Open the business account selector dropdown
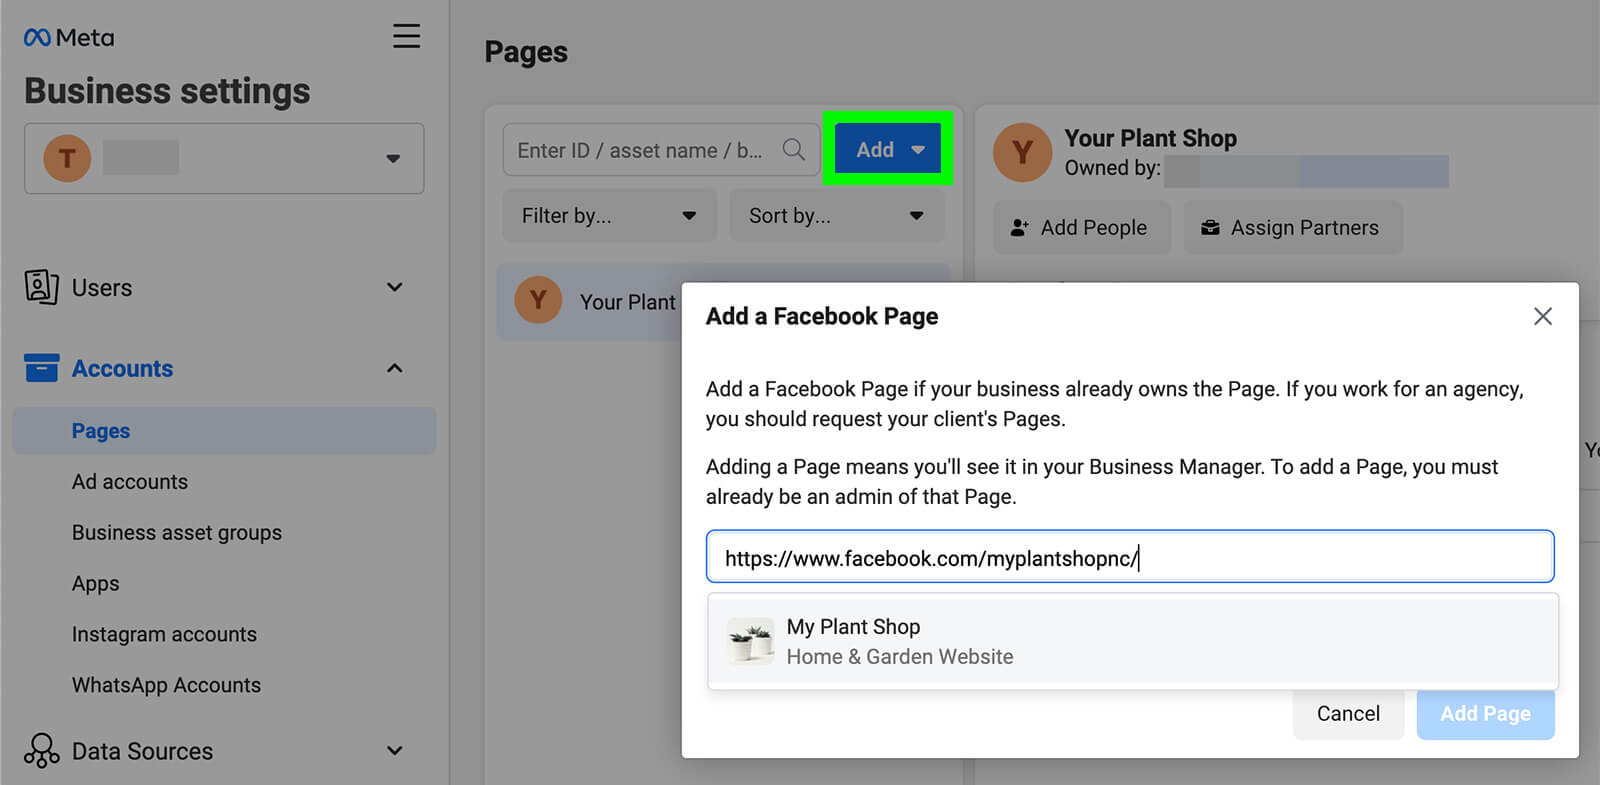 coord(224,158)
